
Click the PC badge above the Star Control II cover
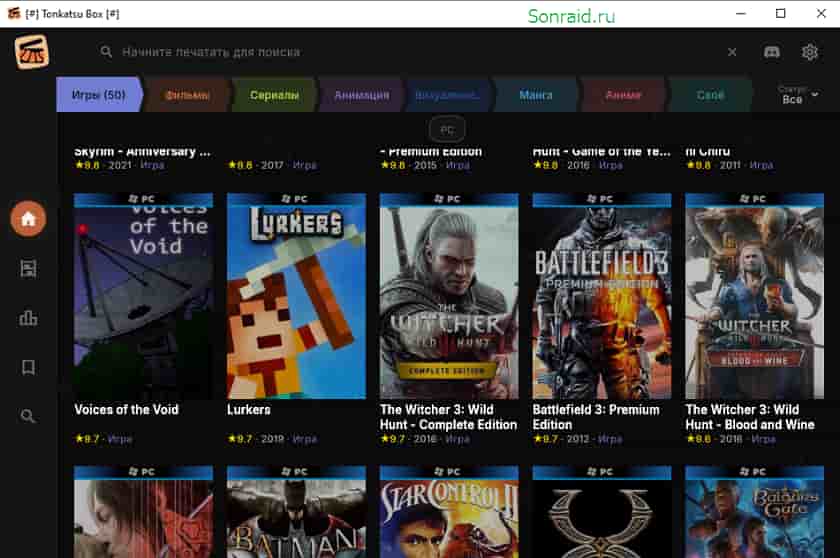(x=449, y=472)
